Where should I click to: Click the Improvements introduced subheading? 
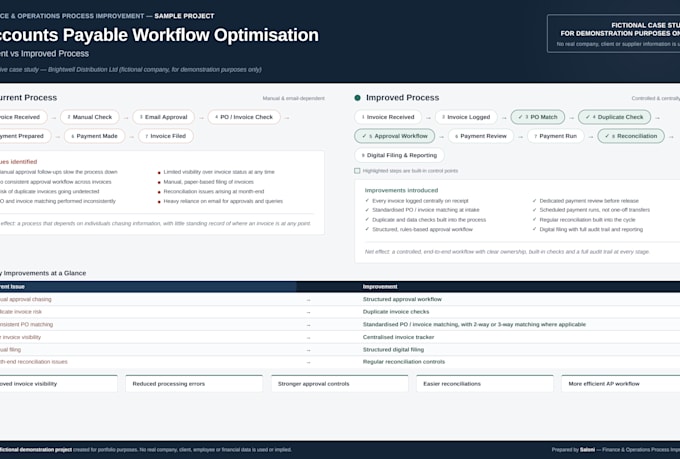(x=401, y=190)
